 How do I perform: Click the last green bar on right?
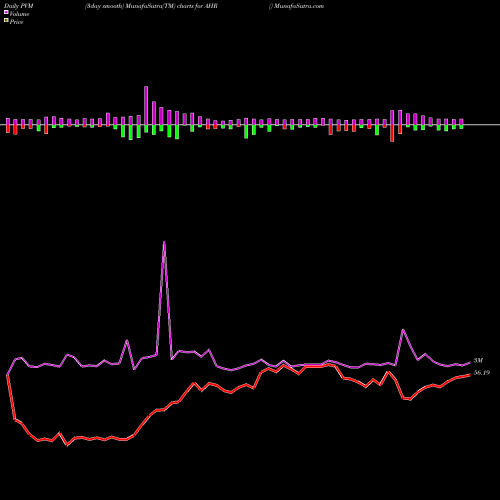[461, 127]
